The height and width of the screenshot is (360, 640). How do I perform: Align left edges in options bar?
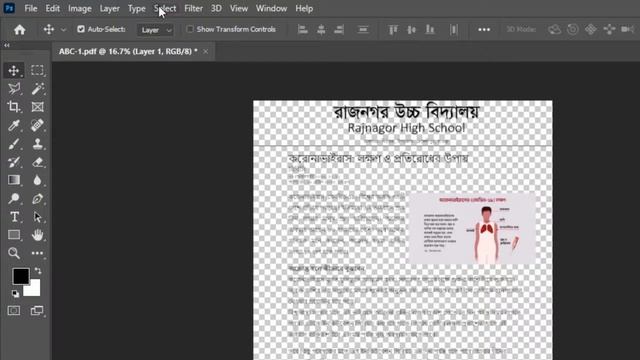[x=302, y=29]
